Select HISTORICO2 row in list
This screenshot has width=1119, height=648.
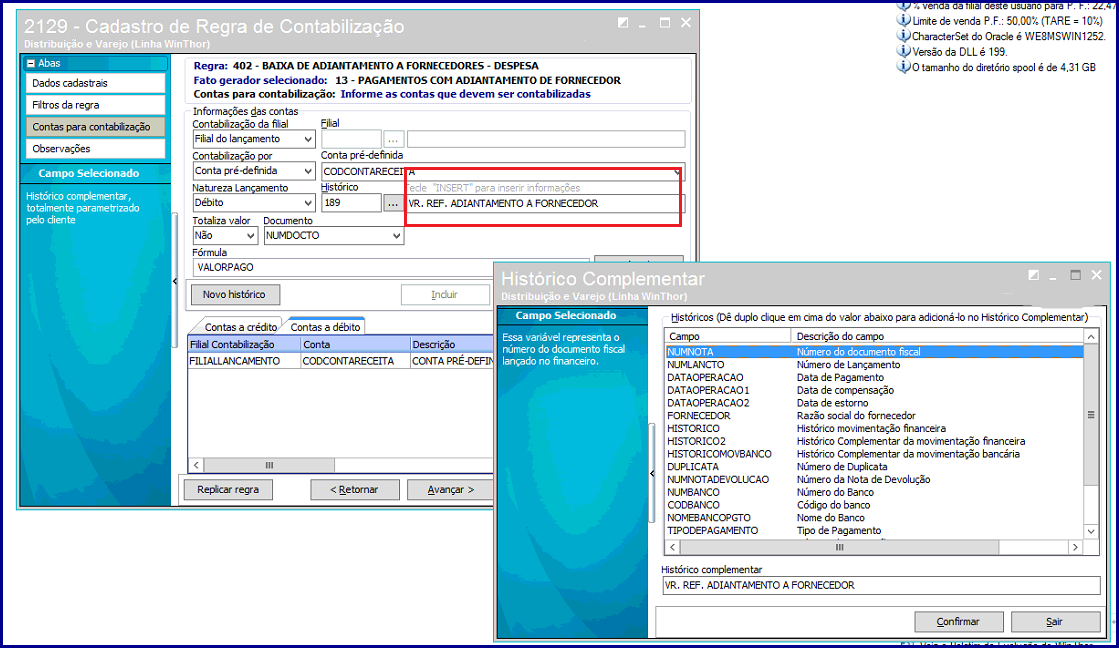[874, 441]
